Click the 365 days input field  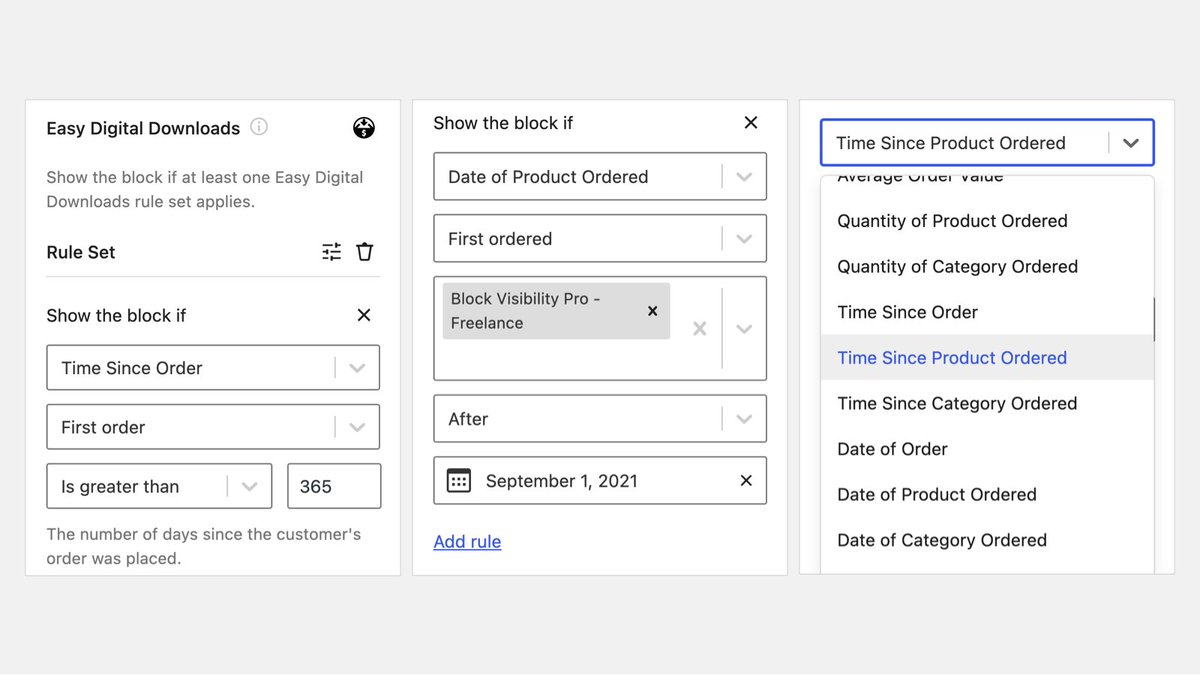[x=334, y=487]
